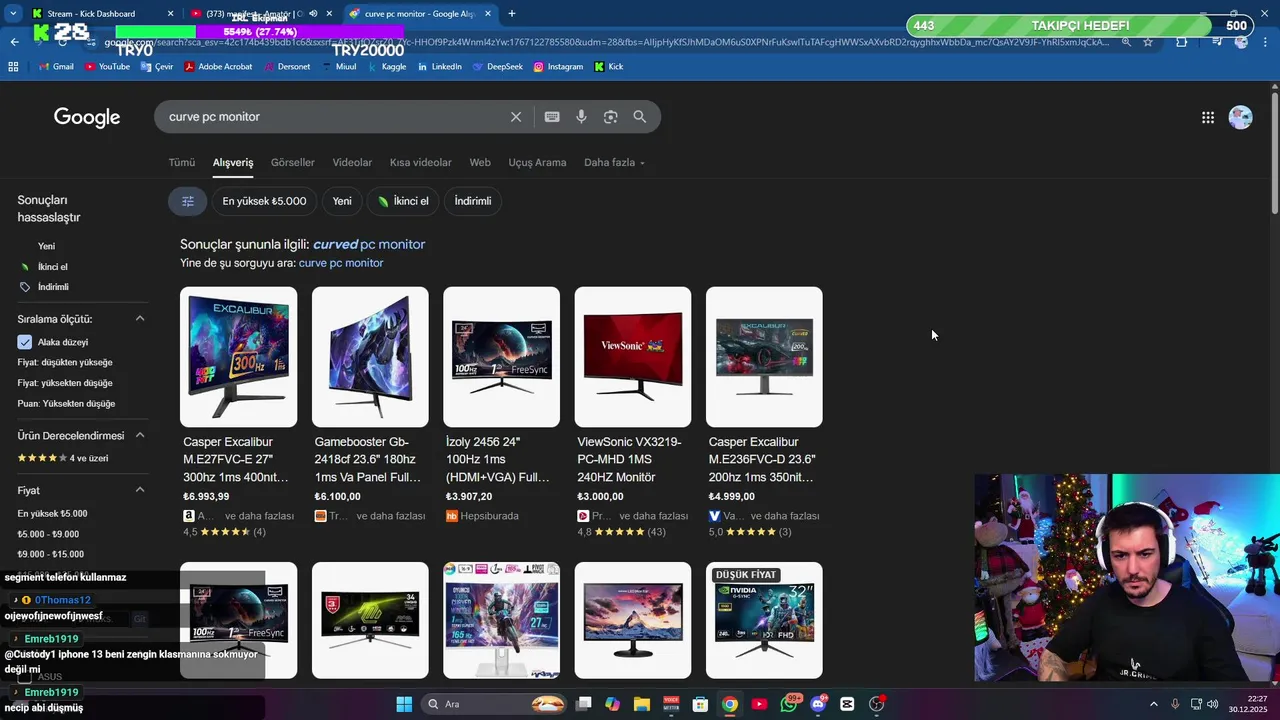Screen dimensions: 1280x720
Task: Open a new browser tab with plus icon
Action: click(512, 14)
